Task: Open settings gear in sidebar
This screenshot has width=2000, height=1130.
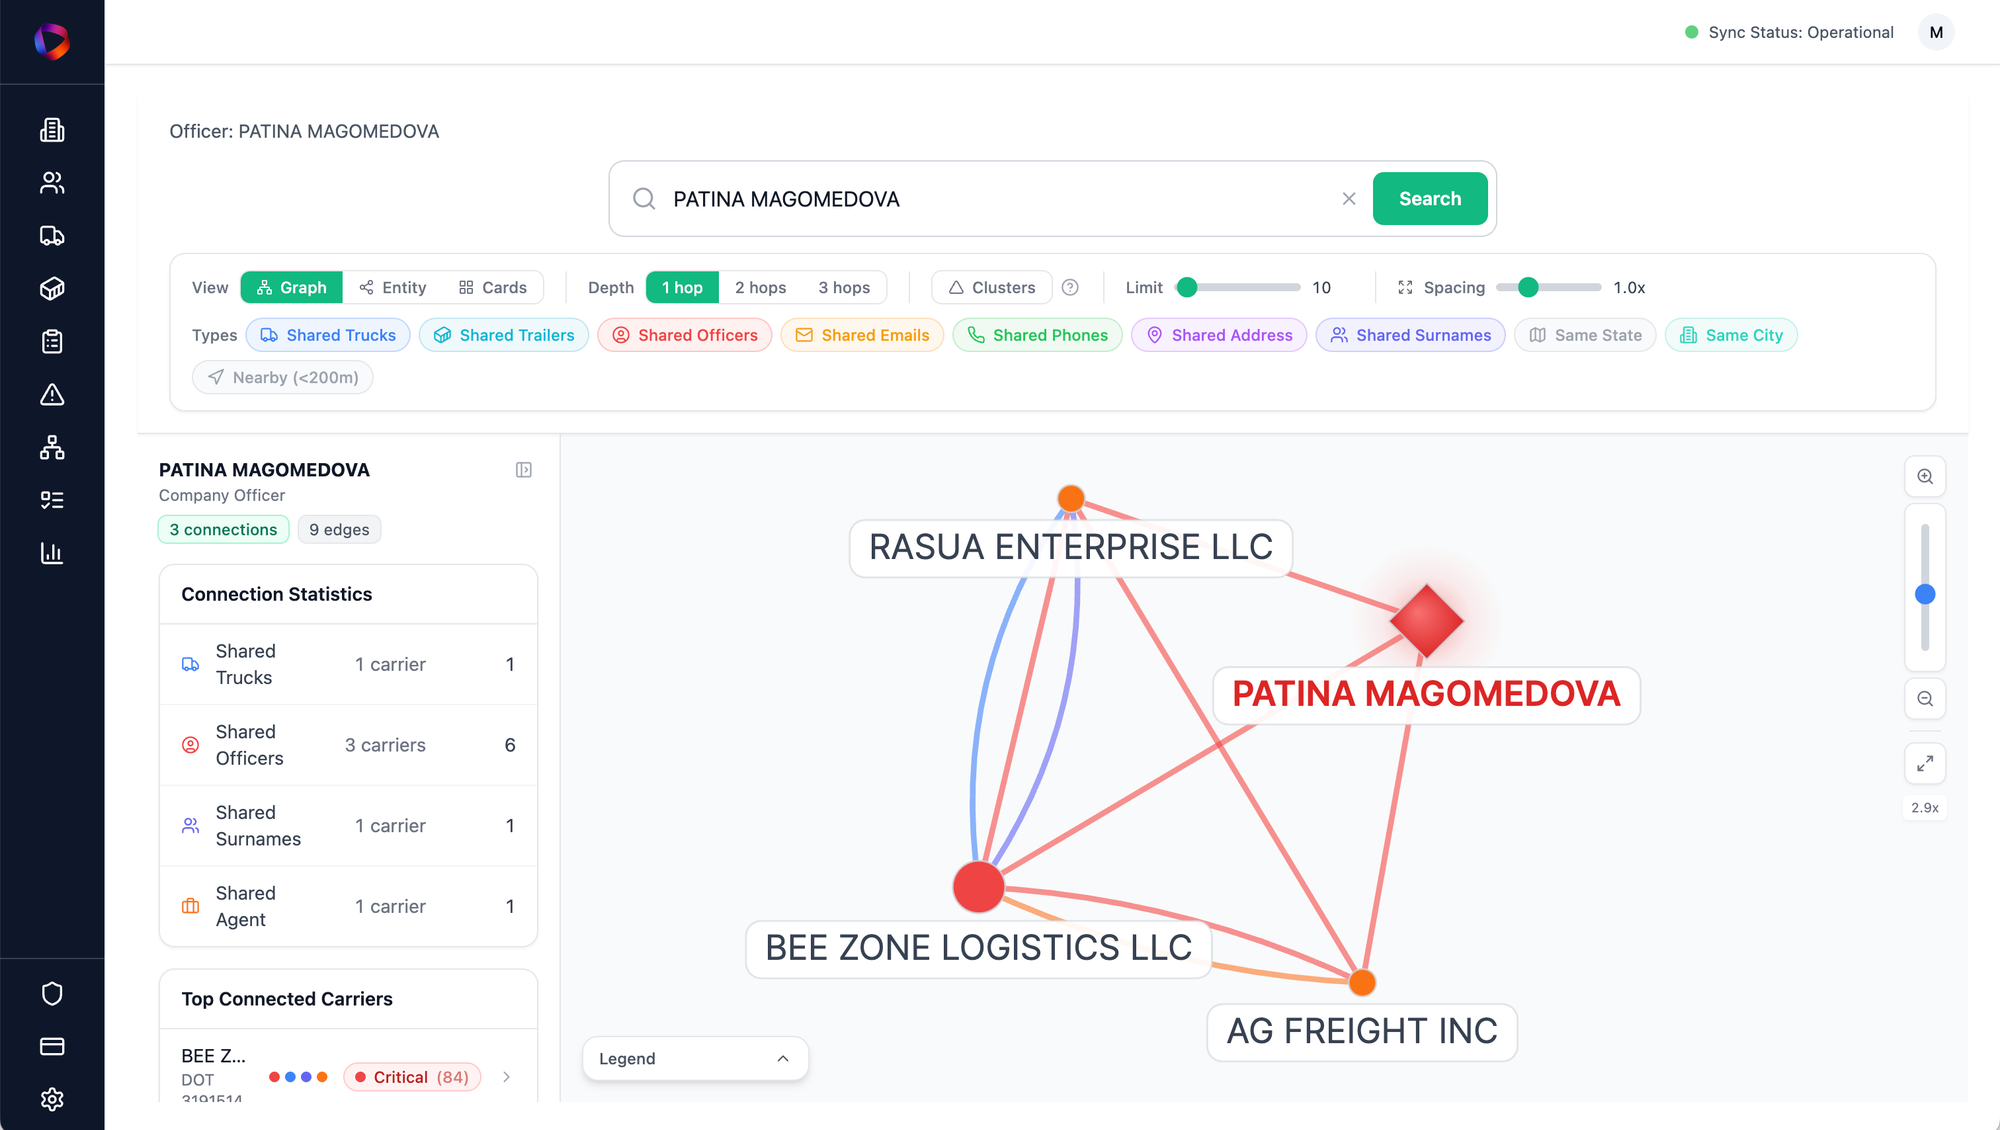Action: 52,1099
